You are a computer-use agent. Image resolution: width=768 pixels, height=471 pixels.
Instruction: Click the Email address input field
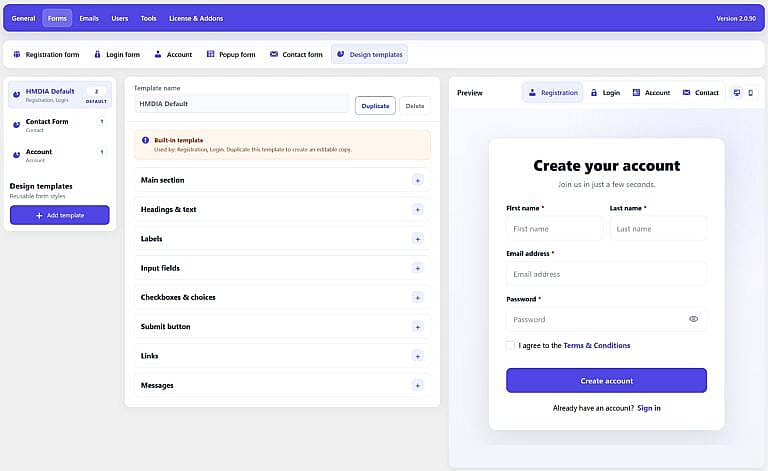click(606, 274)
